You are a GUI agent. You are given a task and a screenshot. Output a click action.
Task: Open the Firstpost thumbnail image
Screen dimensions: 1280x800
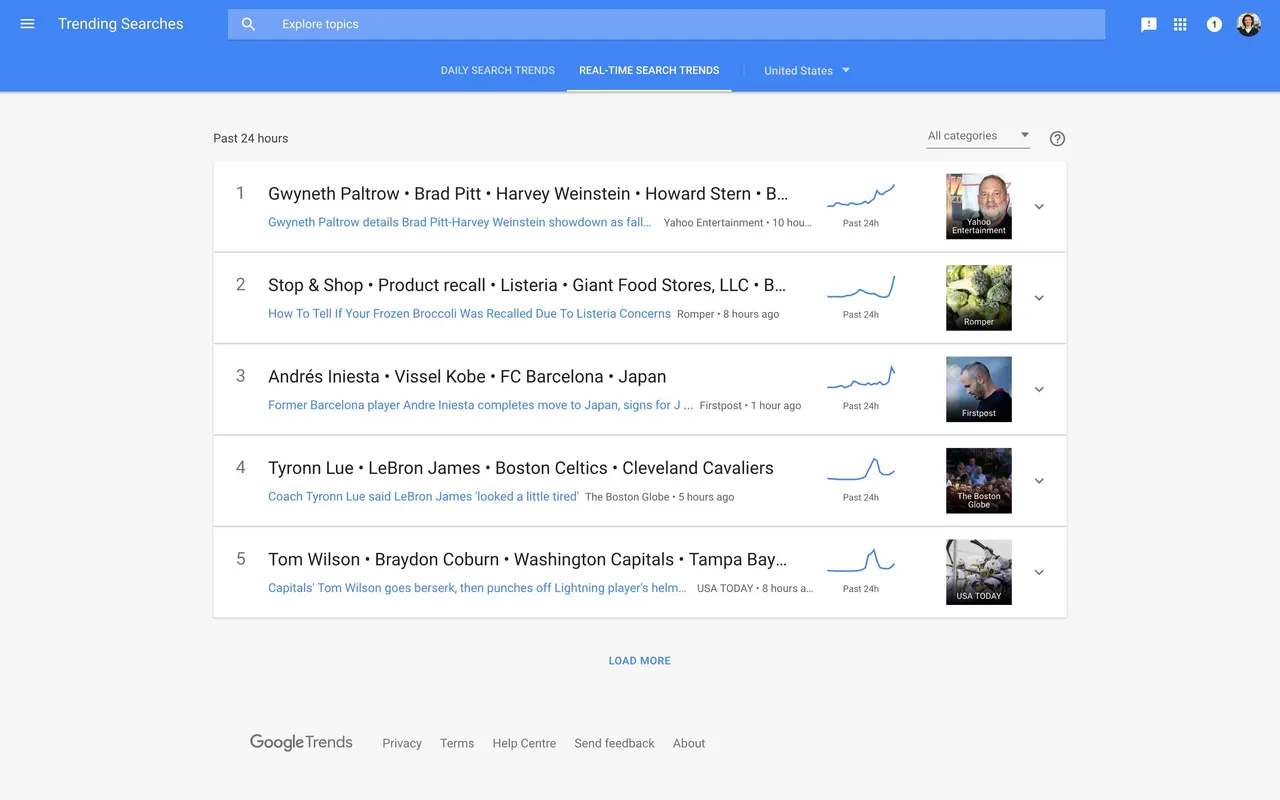tap(979, 389)
